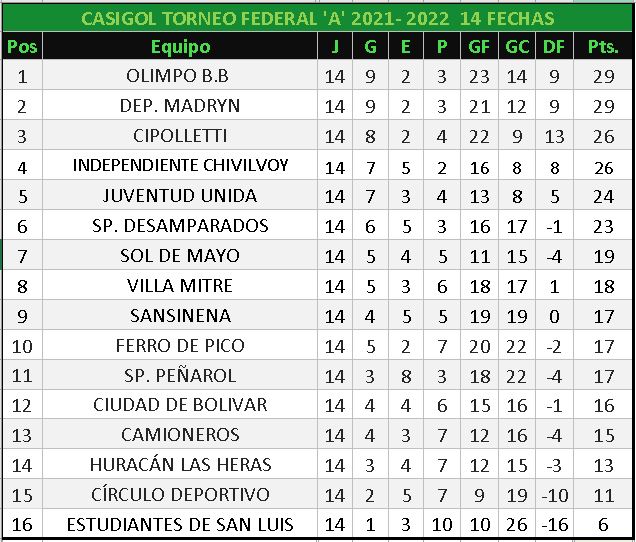
Task: Click the HURACÁN LAS HERAS cell
Action: pyautogui.click(x=180, y=465)
